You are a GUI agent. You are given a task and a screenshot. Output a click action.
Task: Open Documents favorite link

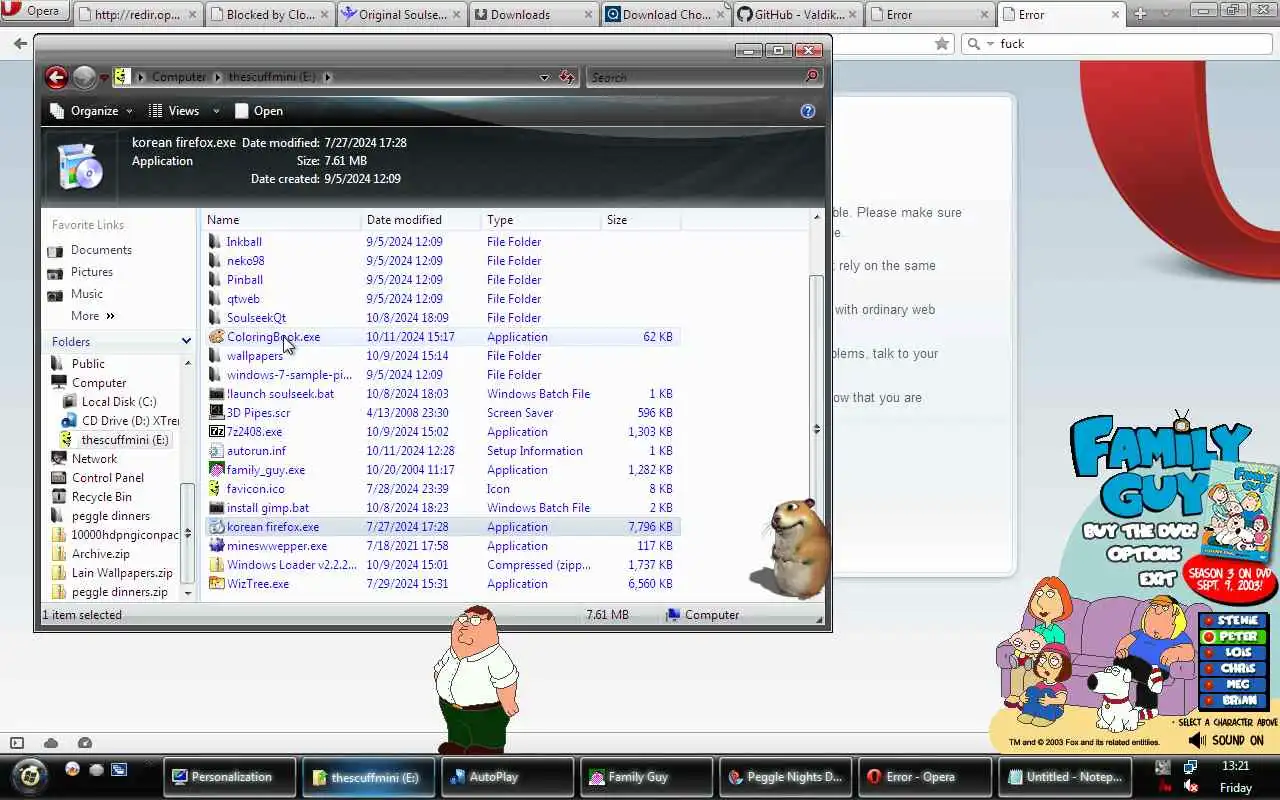coord(101,250)
